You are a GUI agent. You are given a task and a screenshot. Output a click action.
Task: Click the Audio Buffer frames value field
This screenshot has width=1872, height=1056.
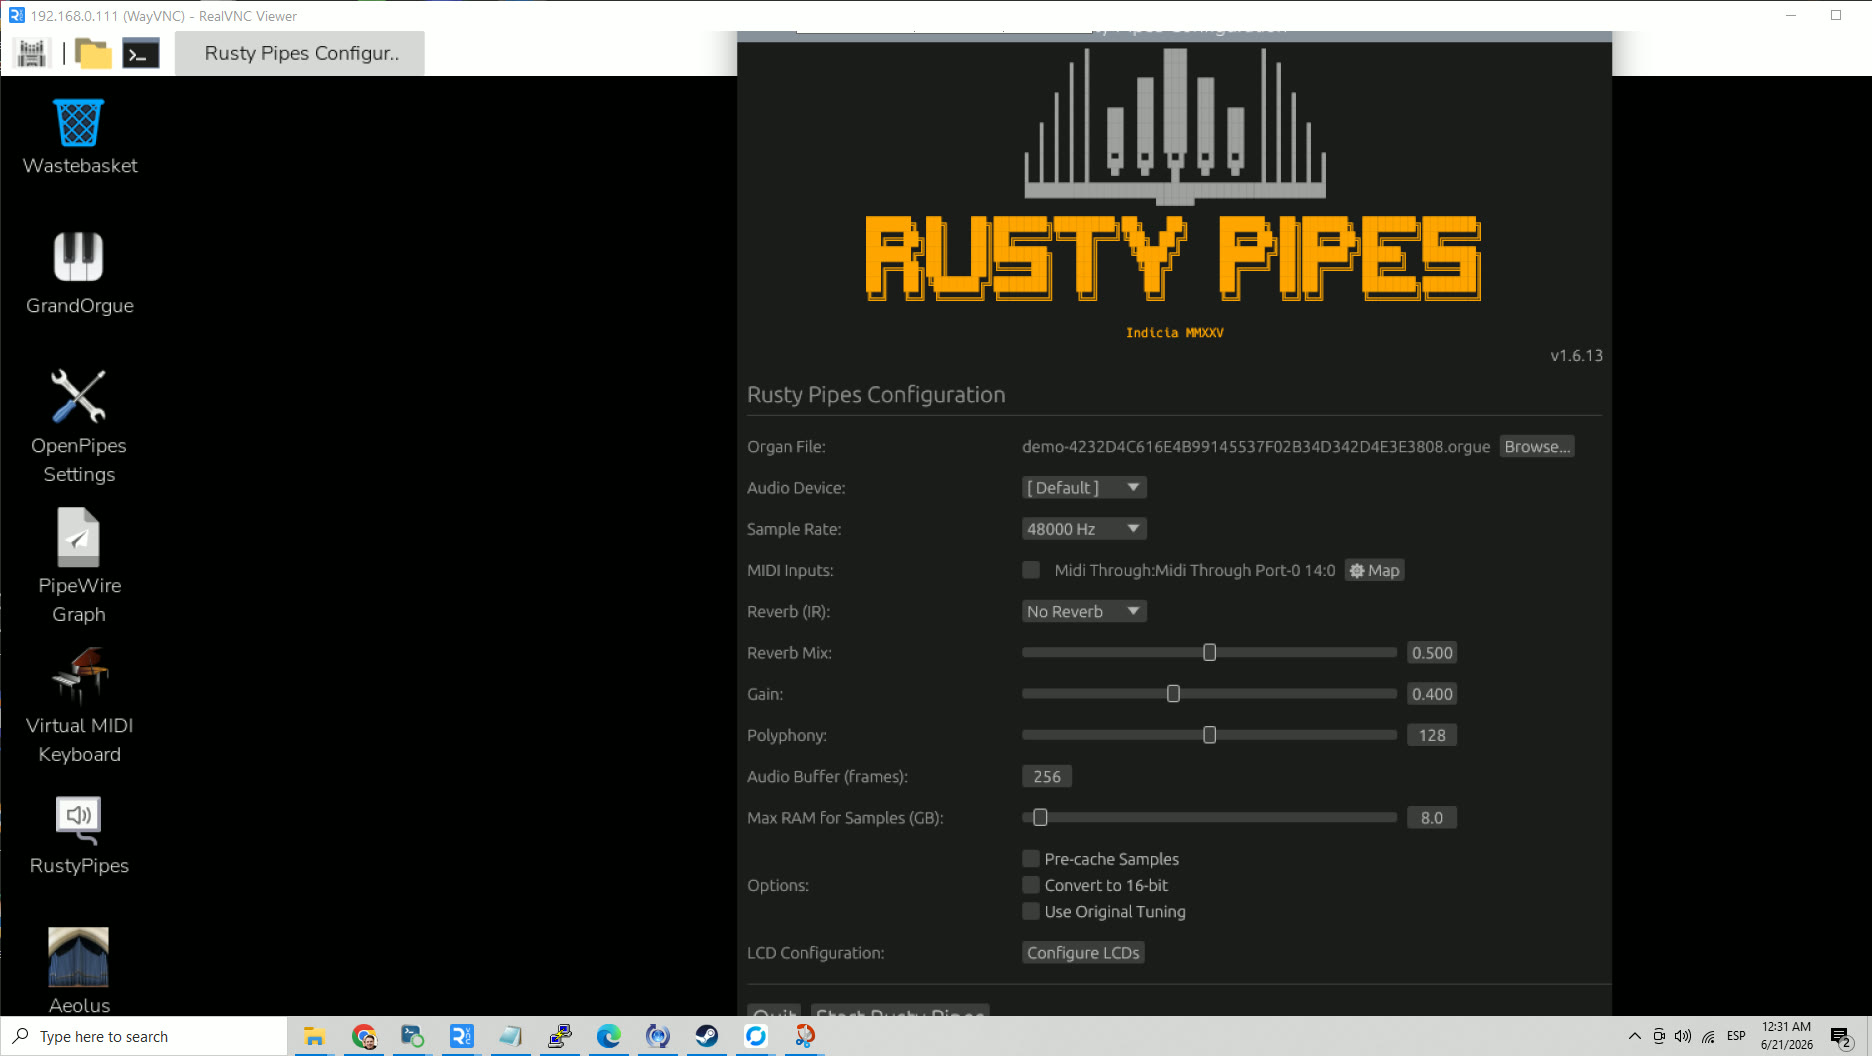tap(1047, 776)
